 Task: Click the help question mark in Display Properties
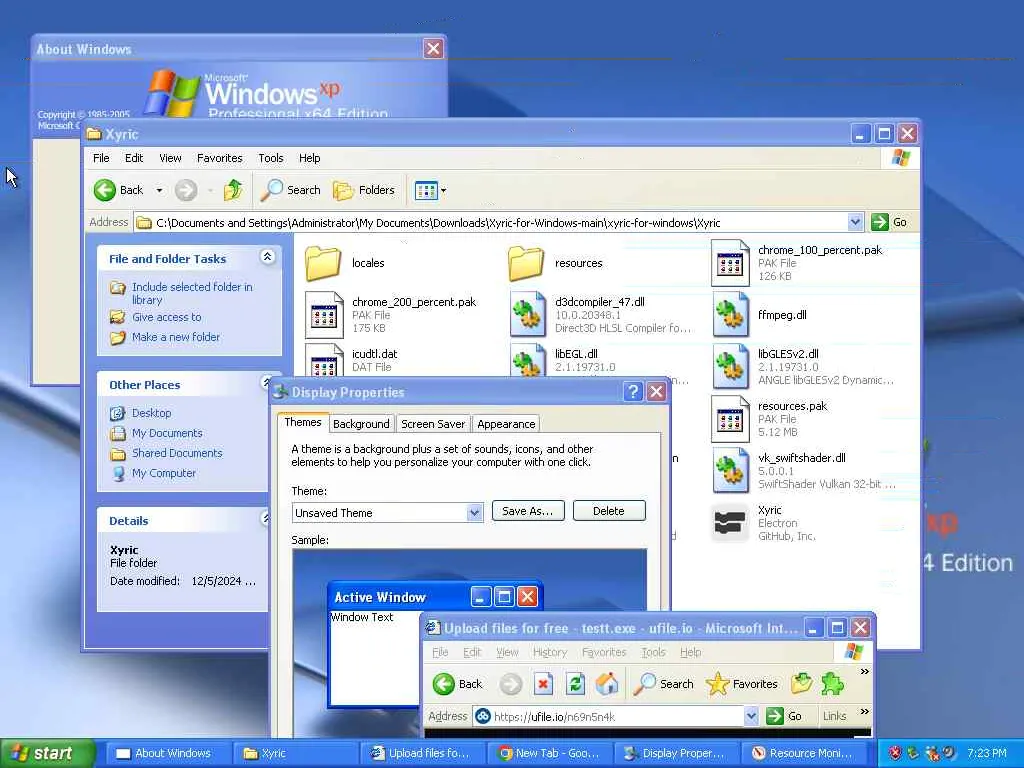pos(632,392)
